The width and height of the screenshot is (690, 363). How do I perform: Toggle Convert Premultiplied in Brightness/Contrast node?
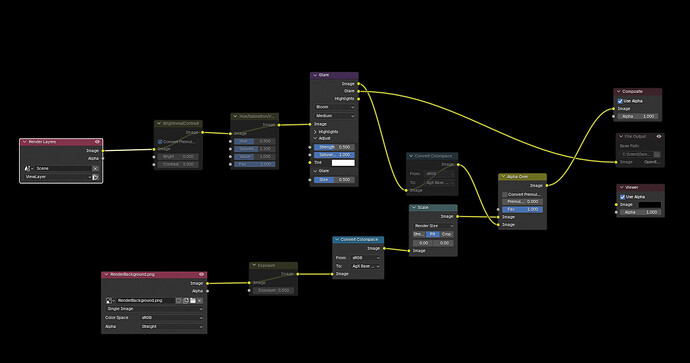click(160, 142)
